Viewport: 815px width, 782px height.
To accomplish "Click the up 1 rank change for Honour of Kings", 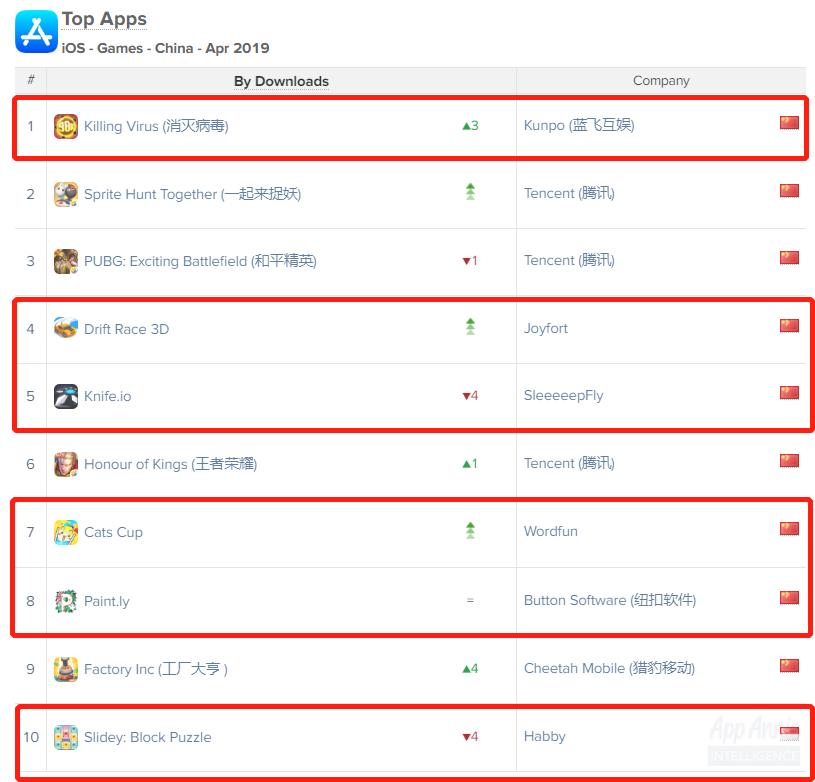I will pyautogui.click(x=470, y=464).
